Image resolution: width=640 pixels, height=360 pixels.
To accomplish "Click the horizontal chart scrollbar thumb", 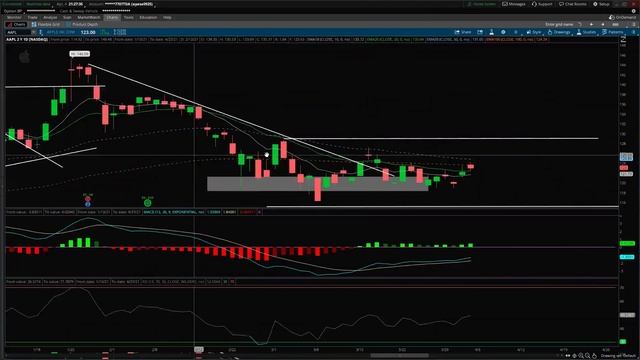I will point(399,356).
